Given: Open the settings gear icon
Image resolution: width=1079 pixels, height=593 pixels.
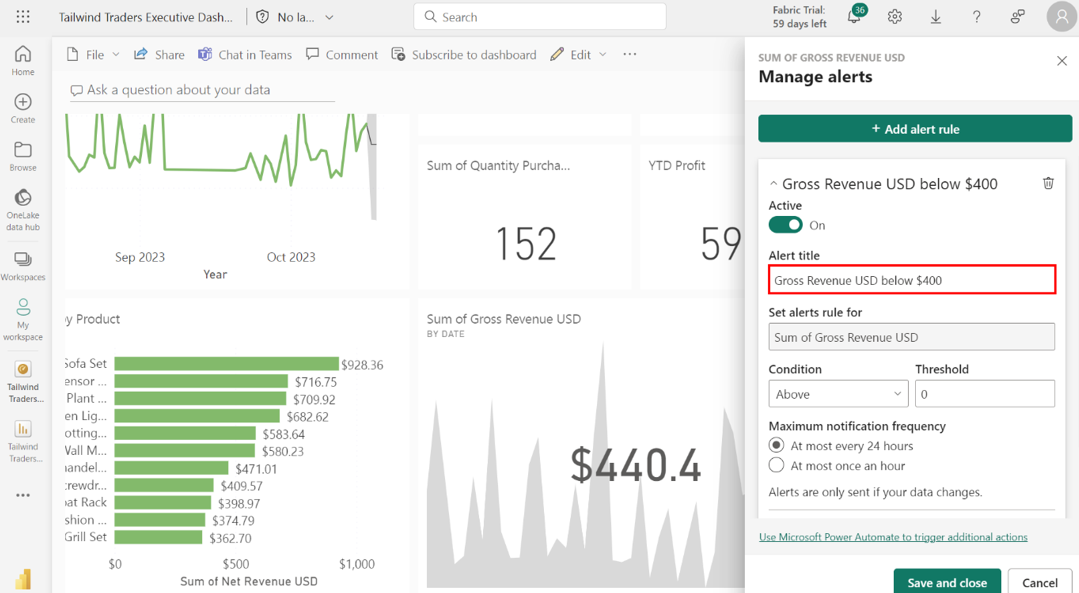Looking at the screenshot, I should tap(895, 17).
